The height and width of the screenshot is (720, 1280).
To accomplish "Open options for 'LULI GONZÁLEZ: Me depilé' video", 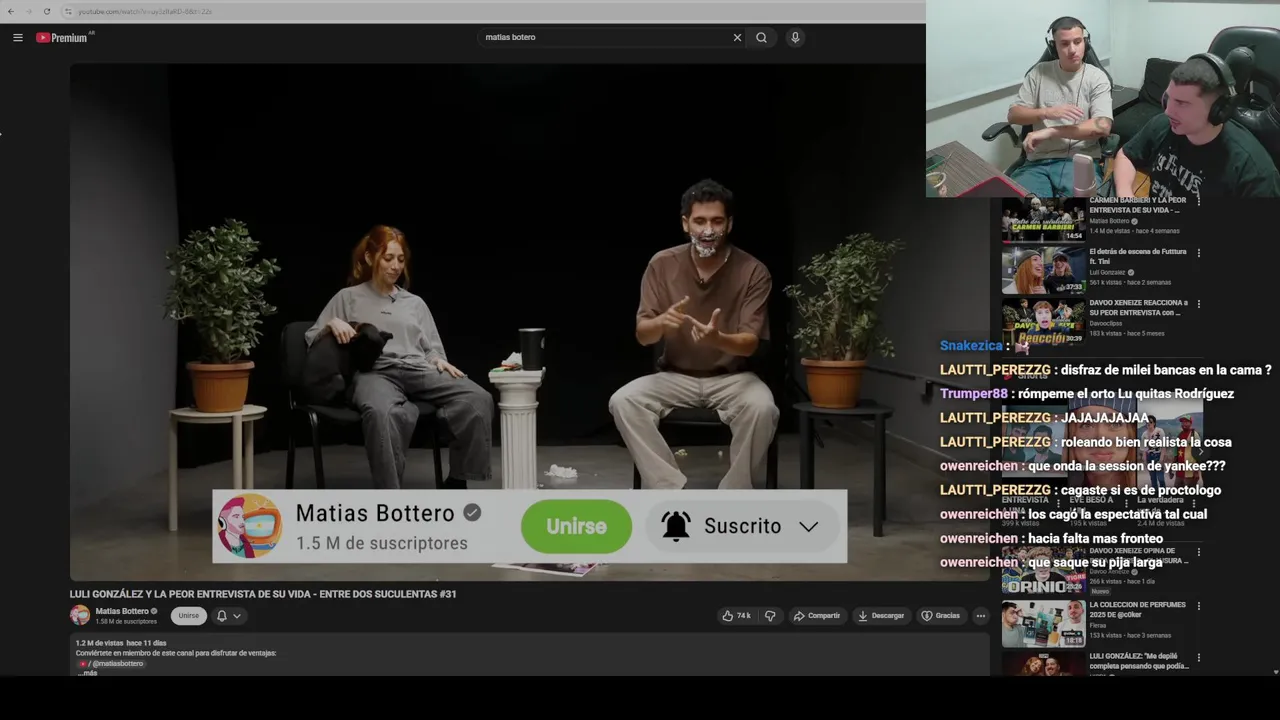I will point(1198,658).
